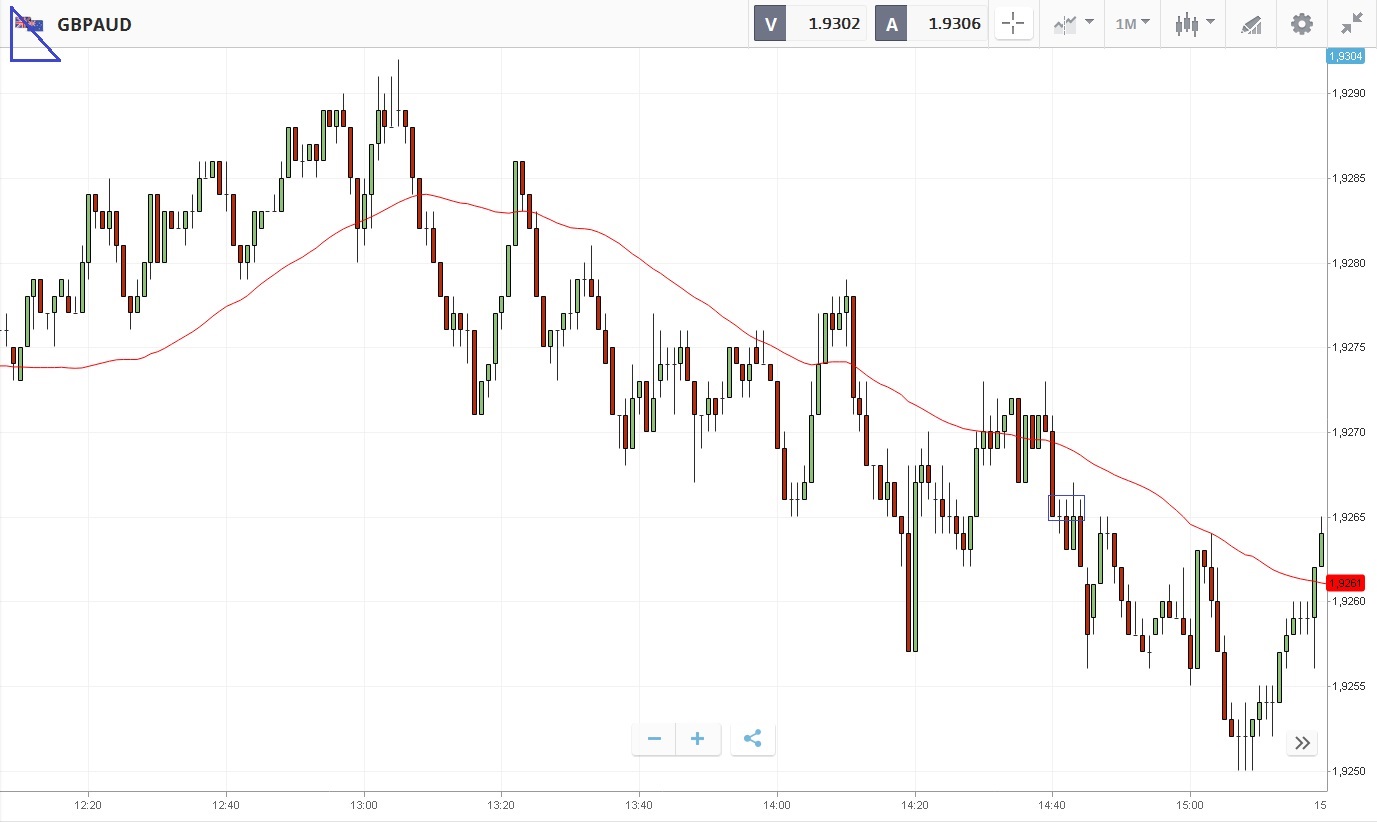Expand the candlestick chart type dropdown
Viewport: 1377px width, 822px height.
1194,24
